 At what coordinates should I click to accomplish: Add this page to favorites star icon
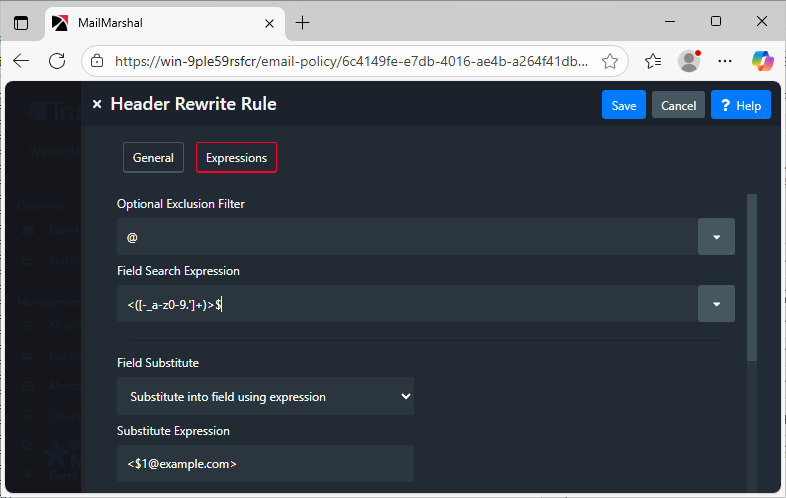610,61
